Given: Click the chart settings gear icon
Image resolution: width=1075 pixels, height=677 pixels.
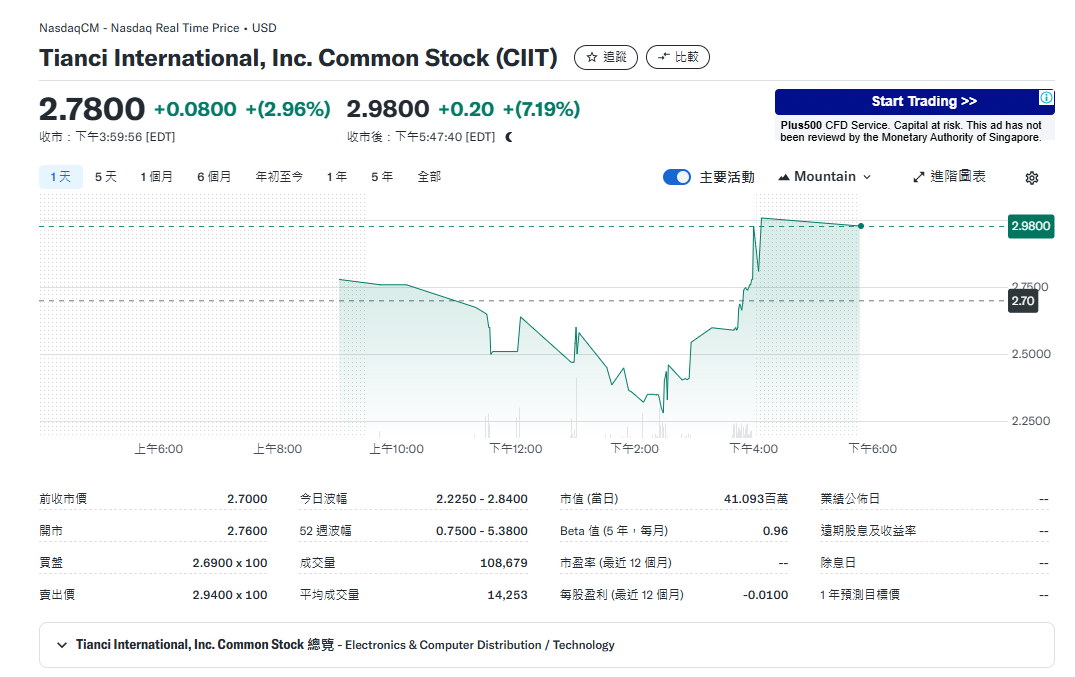Looking at the screenshot, I should pos(1031,178).
